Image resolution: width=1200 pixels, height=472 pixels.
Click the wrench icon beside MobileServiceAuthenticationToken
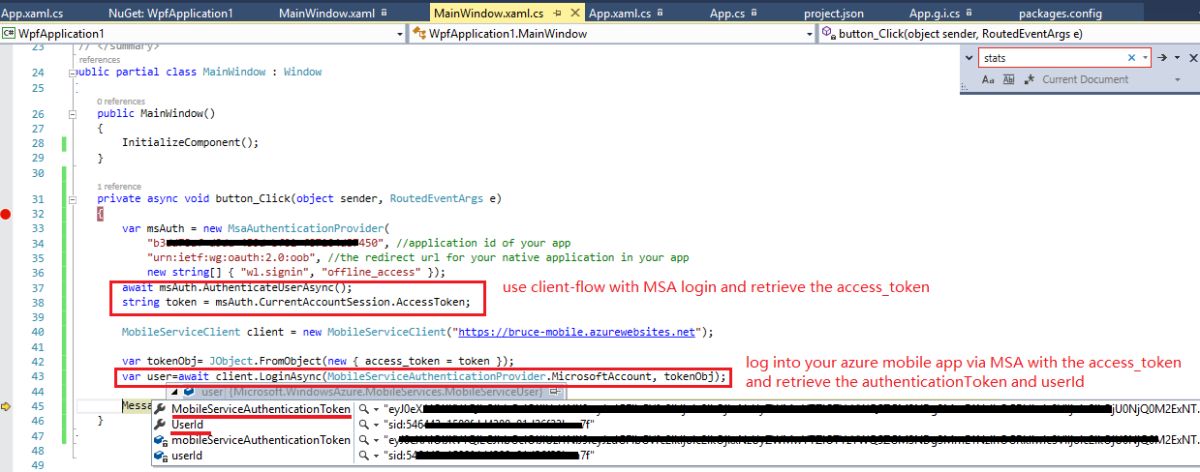pyautogui.click(x=160, y=409)
